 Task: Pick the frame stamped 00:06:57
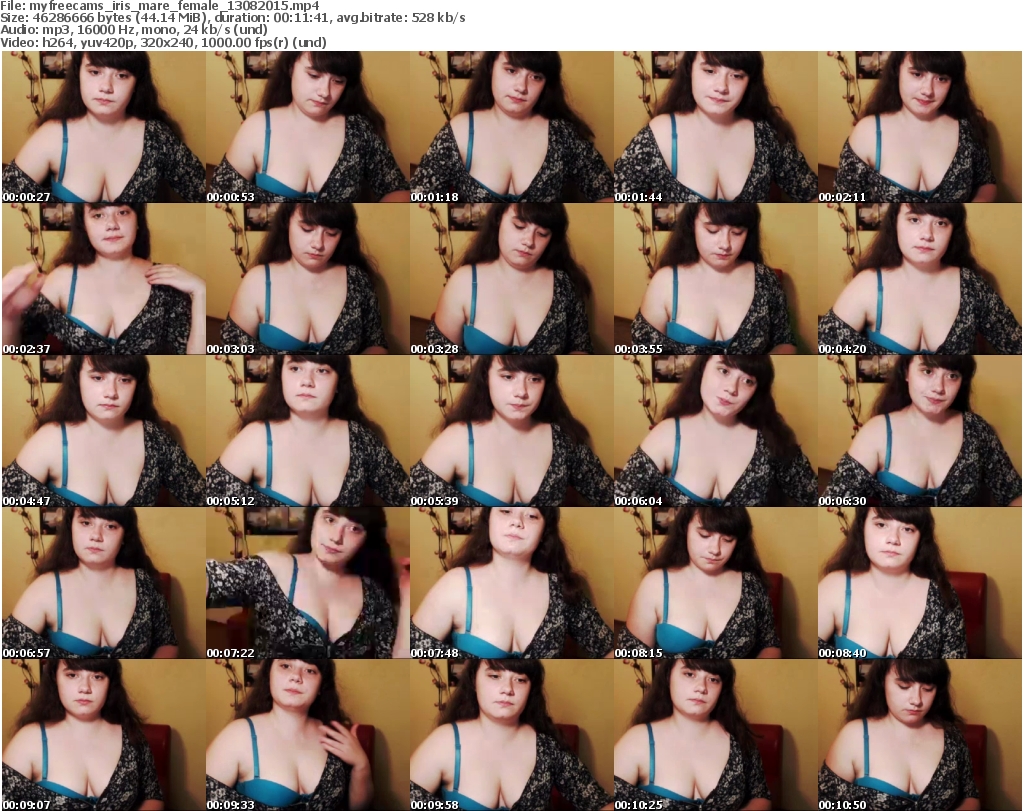tap(104, 582)
